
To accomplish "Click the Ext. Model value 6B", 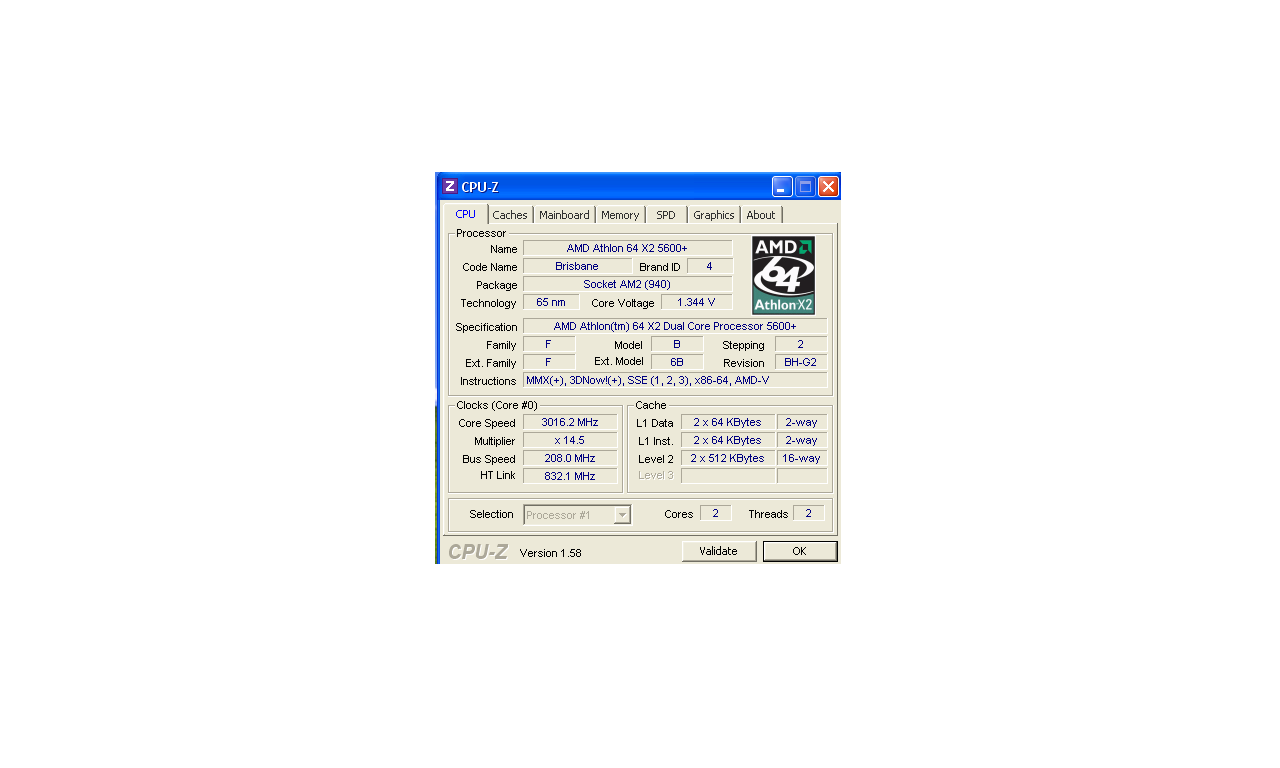I will (677, 362).
